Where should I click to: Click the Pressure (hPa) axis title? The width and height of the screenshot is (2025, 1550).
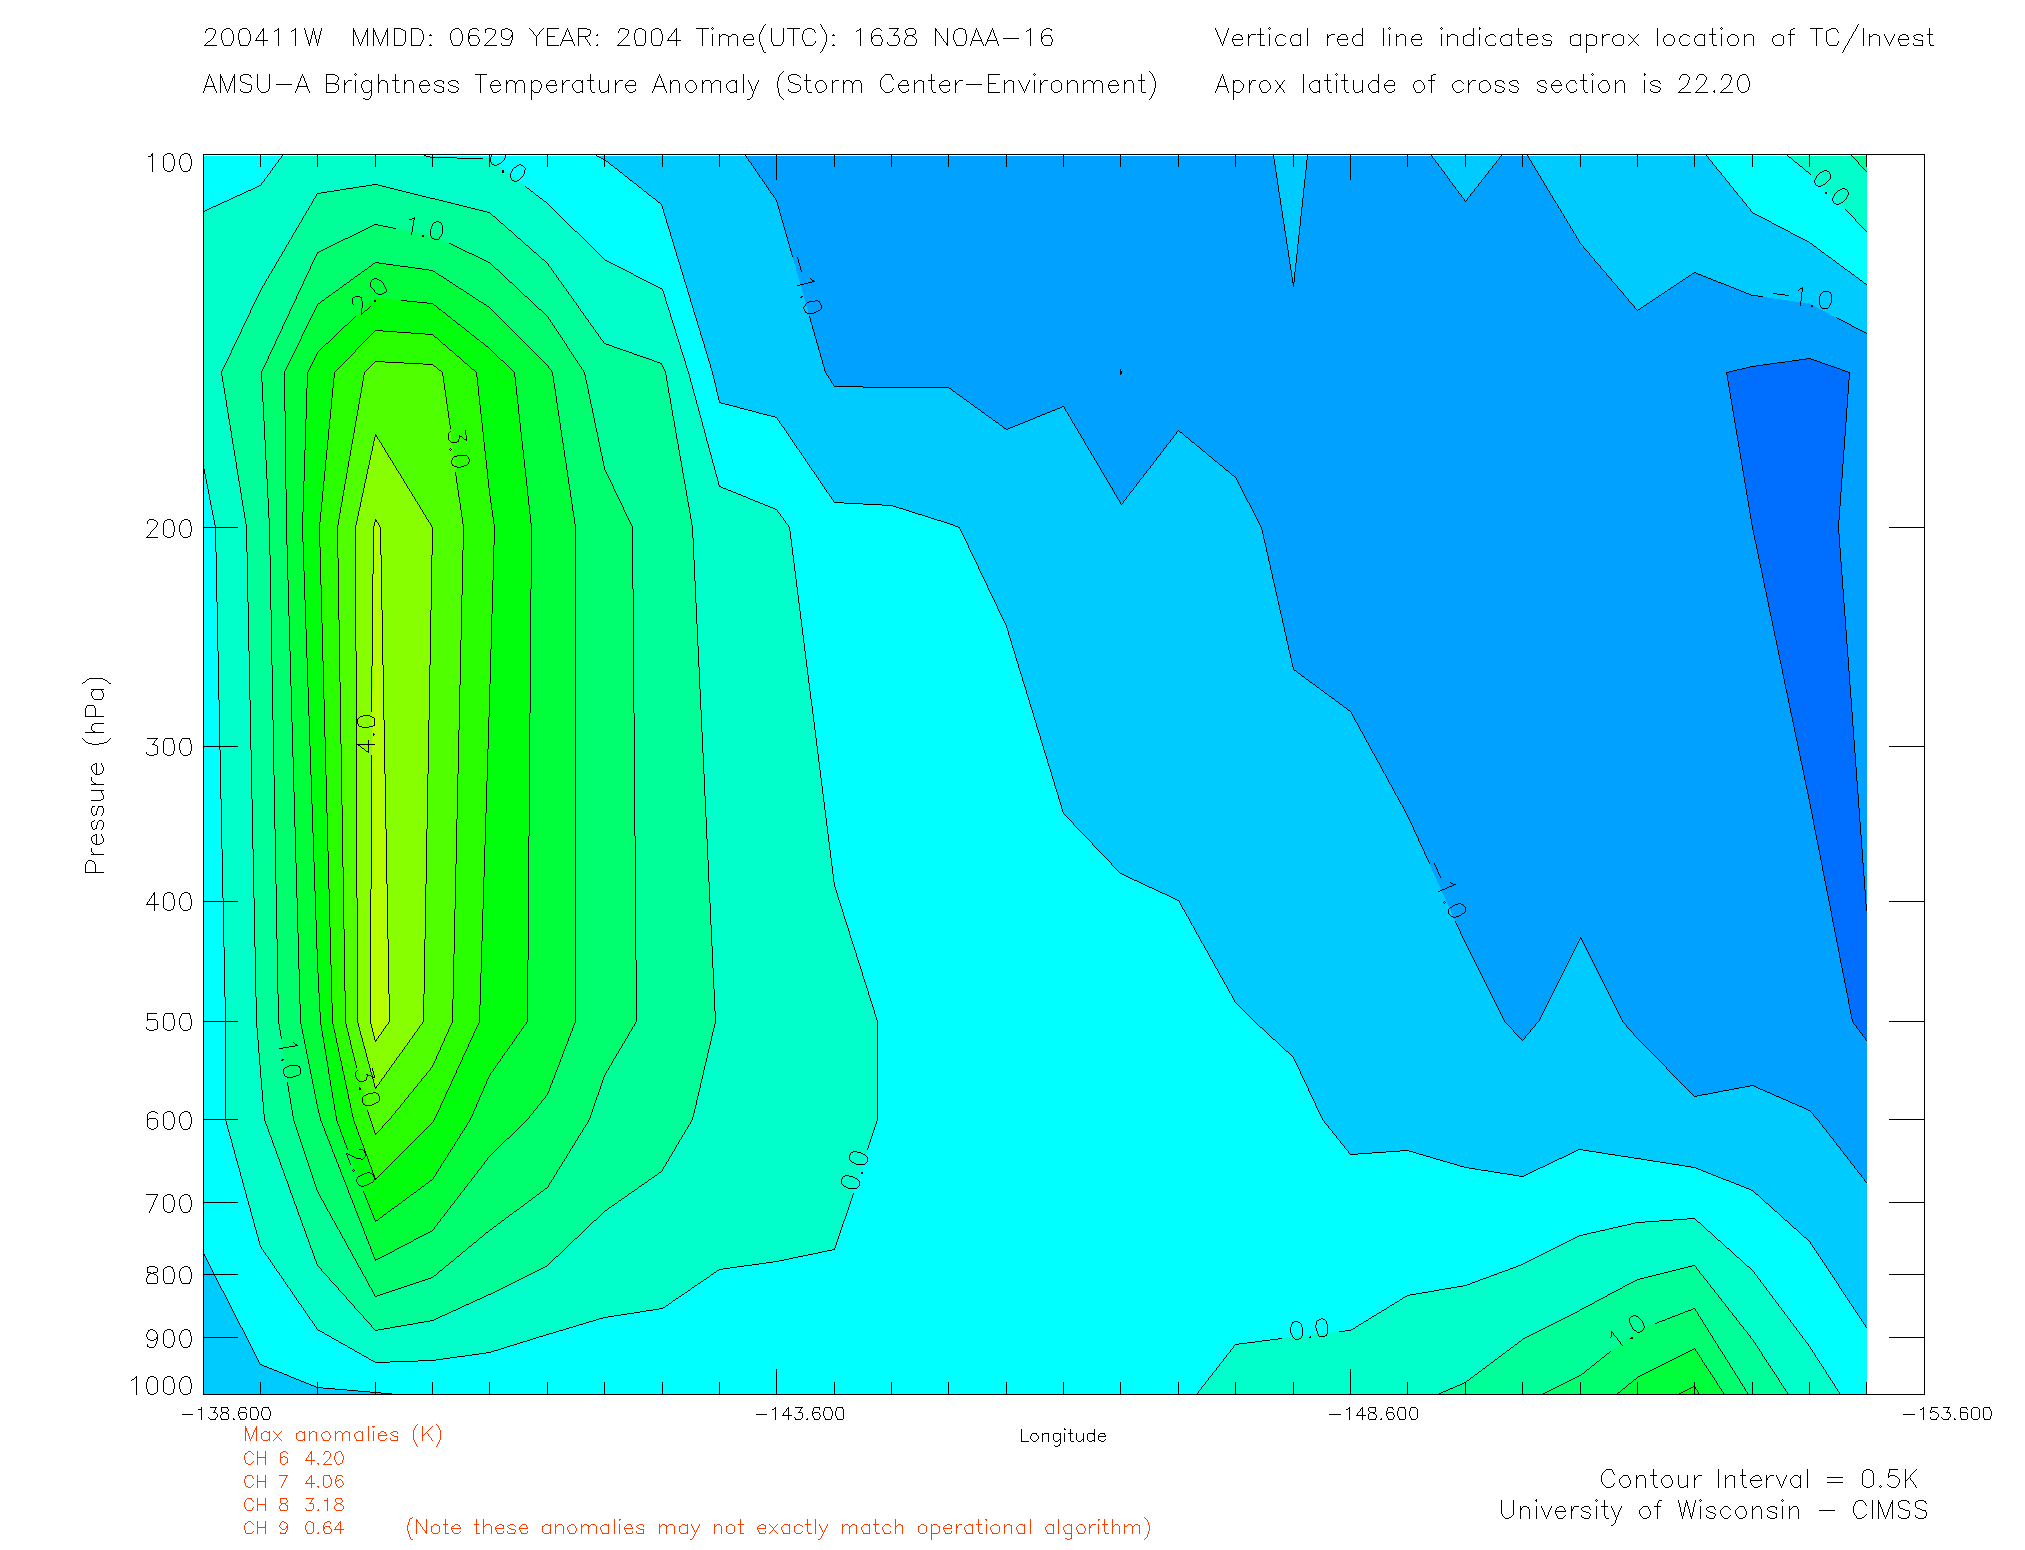[95, 776]
